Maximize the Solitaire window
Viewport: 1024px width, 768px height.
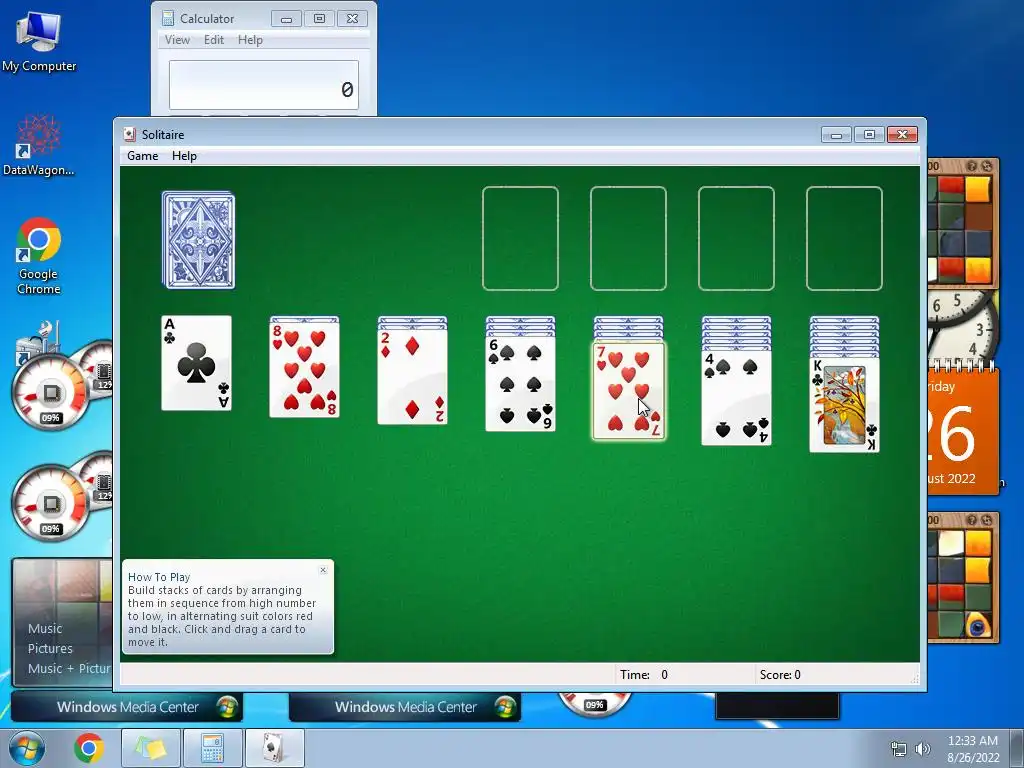(869, 135)
